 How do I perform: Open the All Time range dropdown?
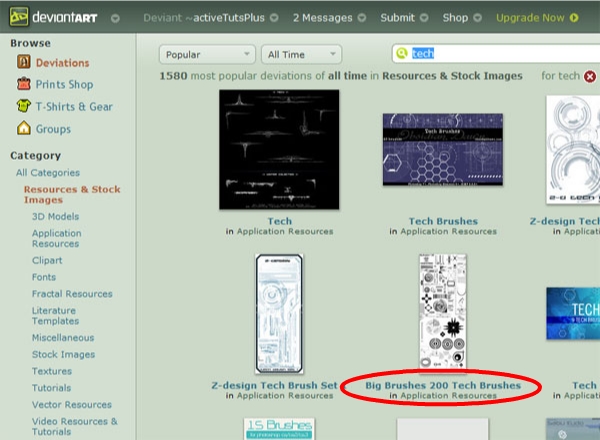point(302,54)
